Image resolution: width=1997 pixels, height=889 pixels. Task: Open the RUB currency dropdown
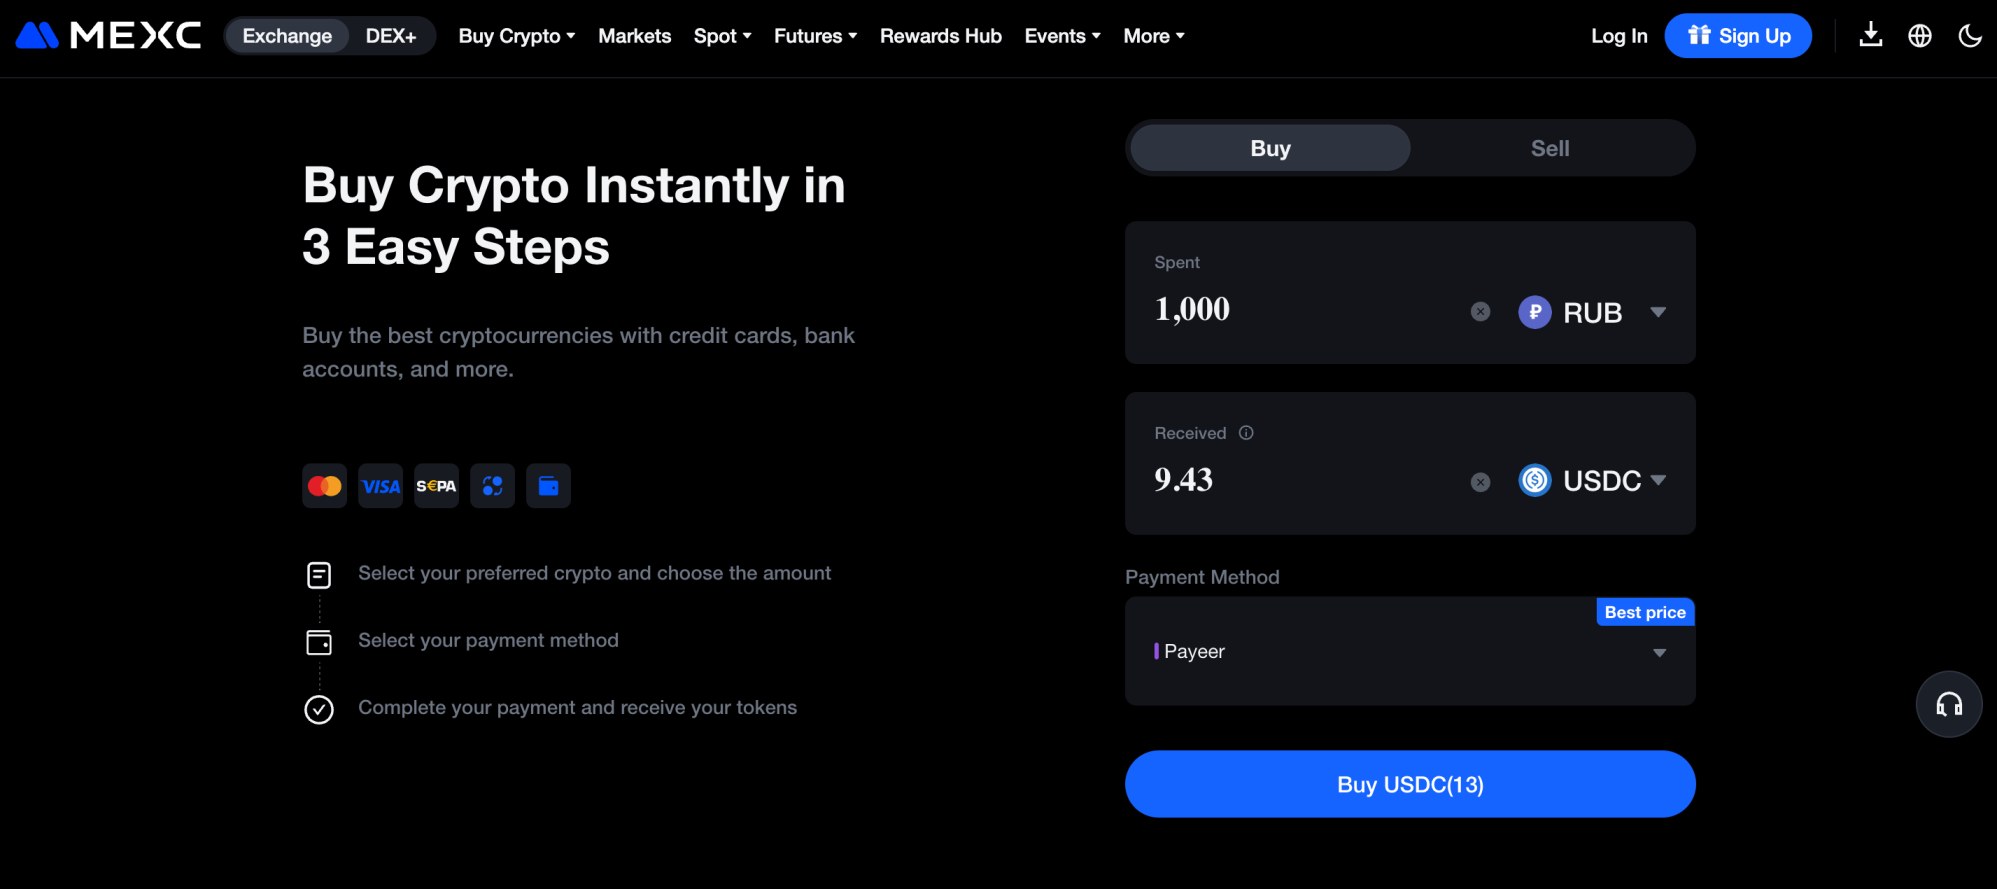click(x=1592, y=313)
